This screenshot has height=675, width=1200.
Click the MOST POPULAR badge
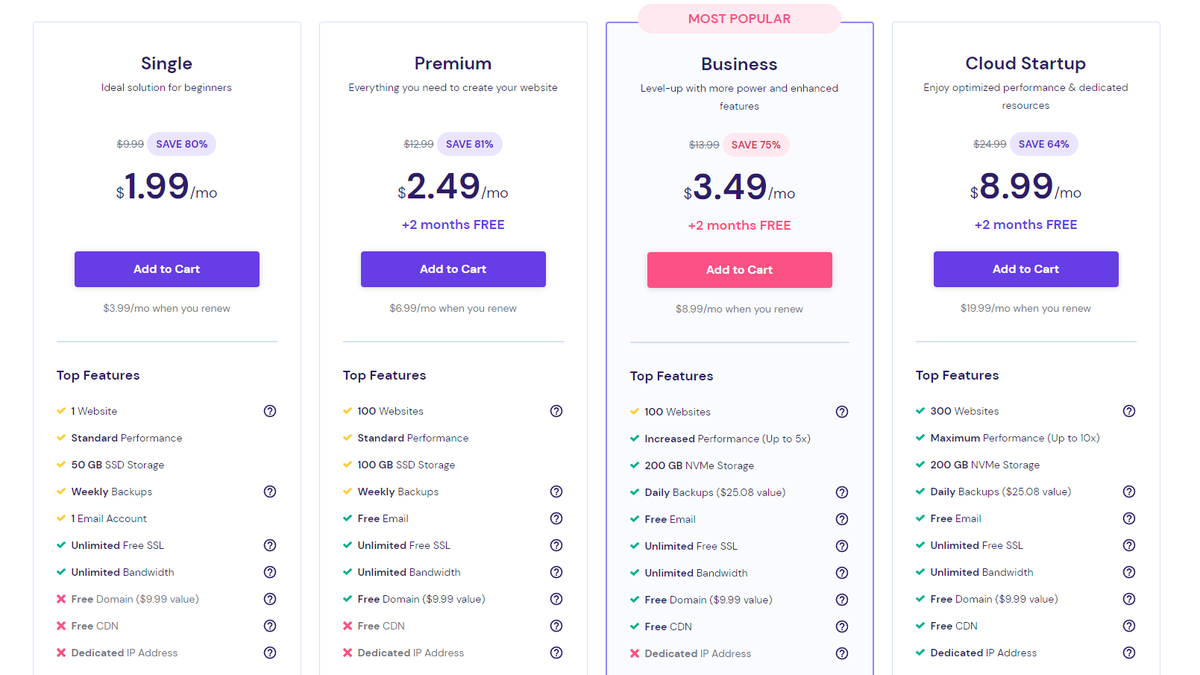pos(739,18)
